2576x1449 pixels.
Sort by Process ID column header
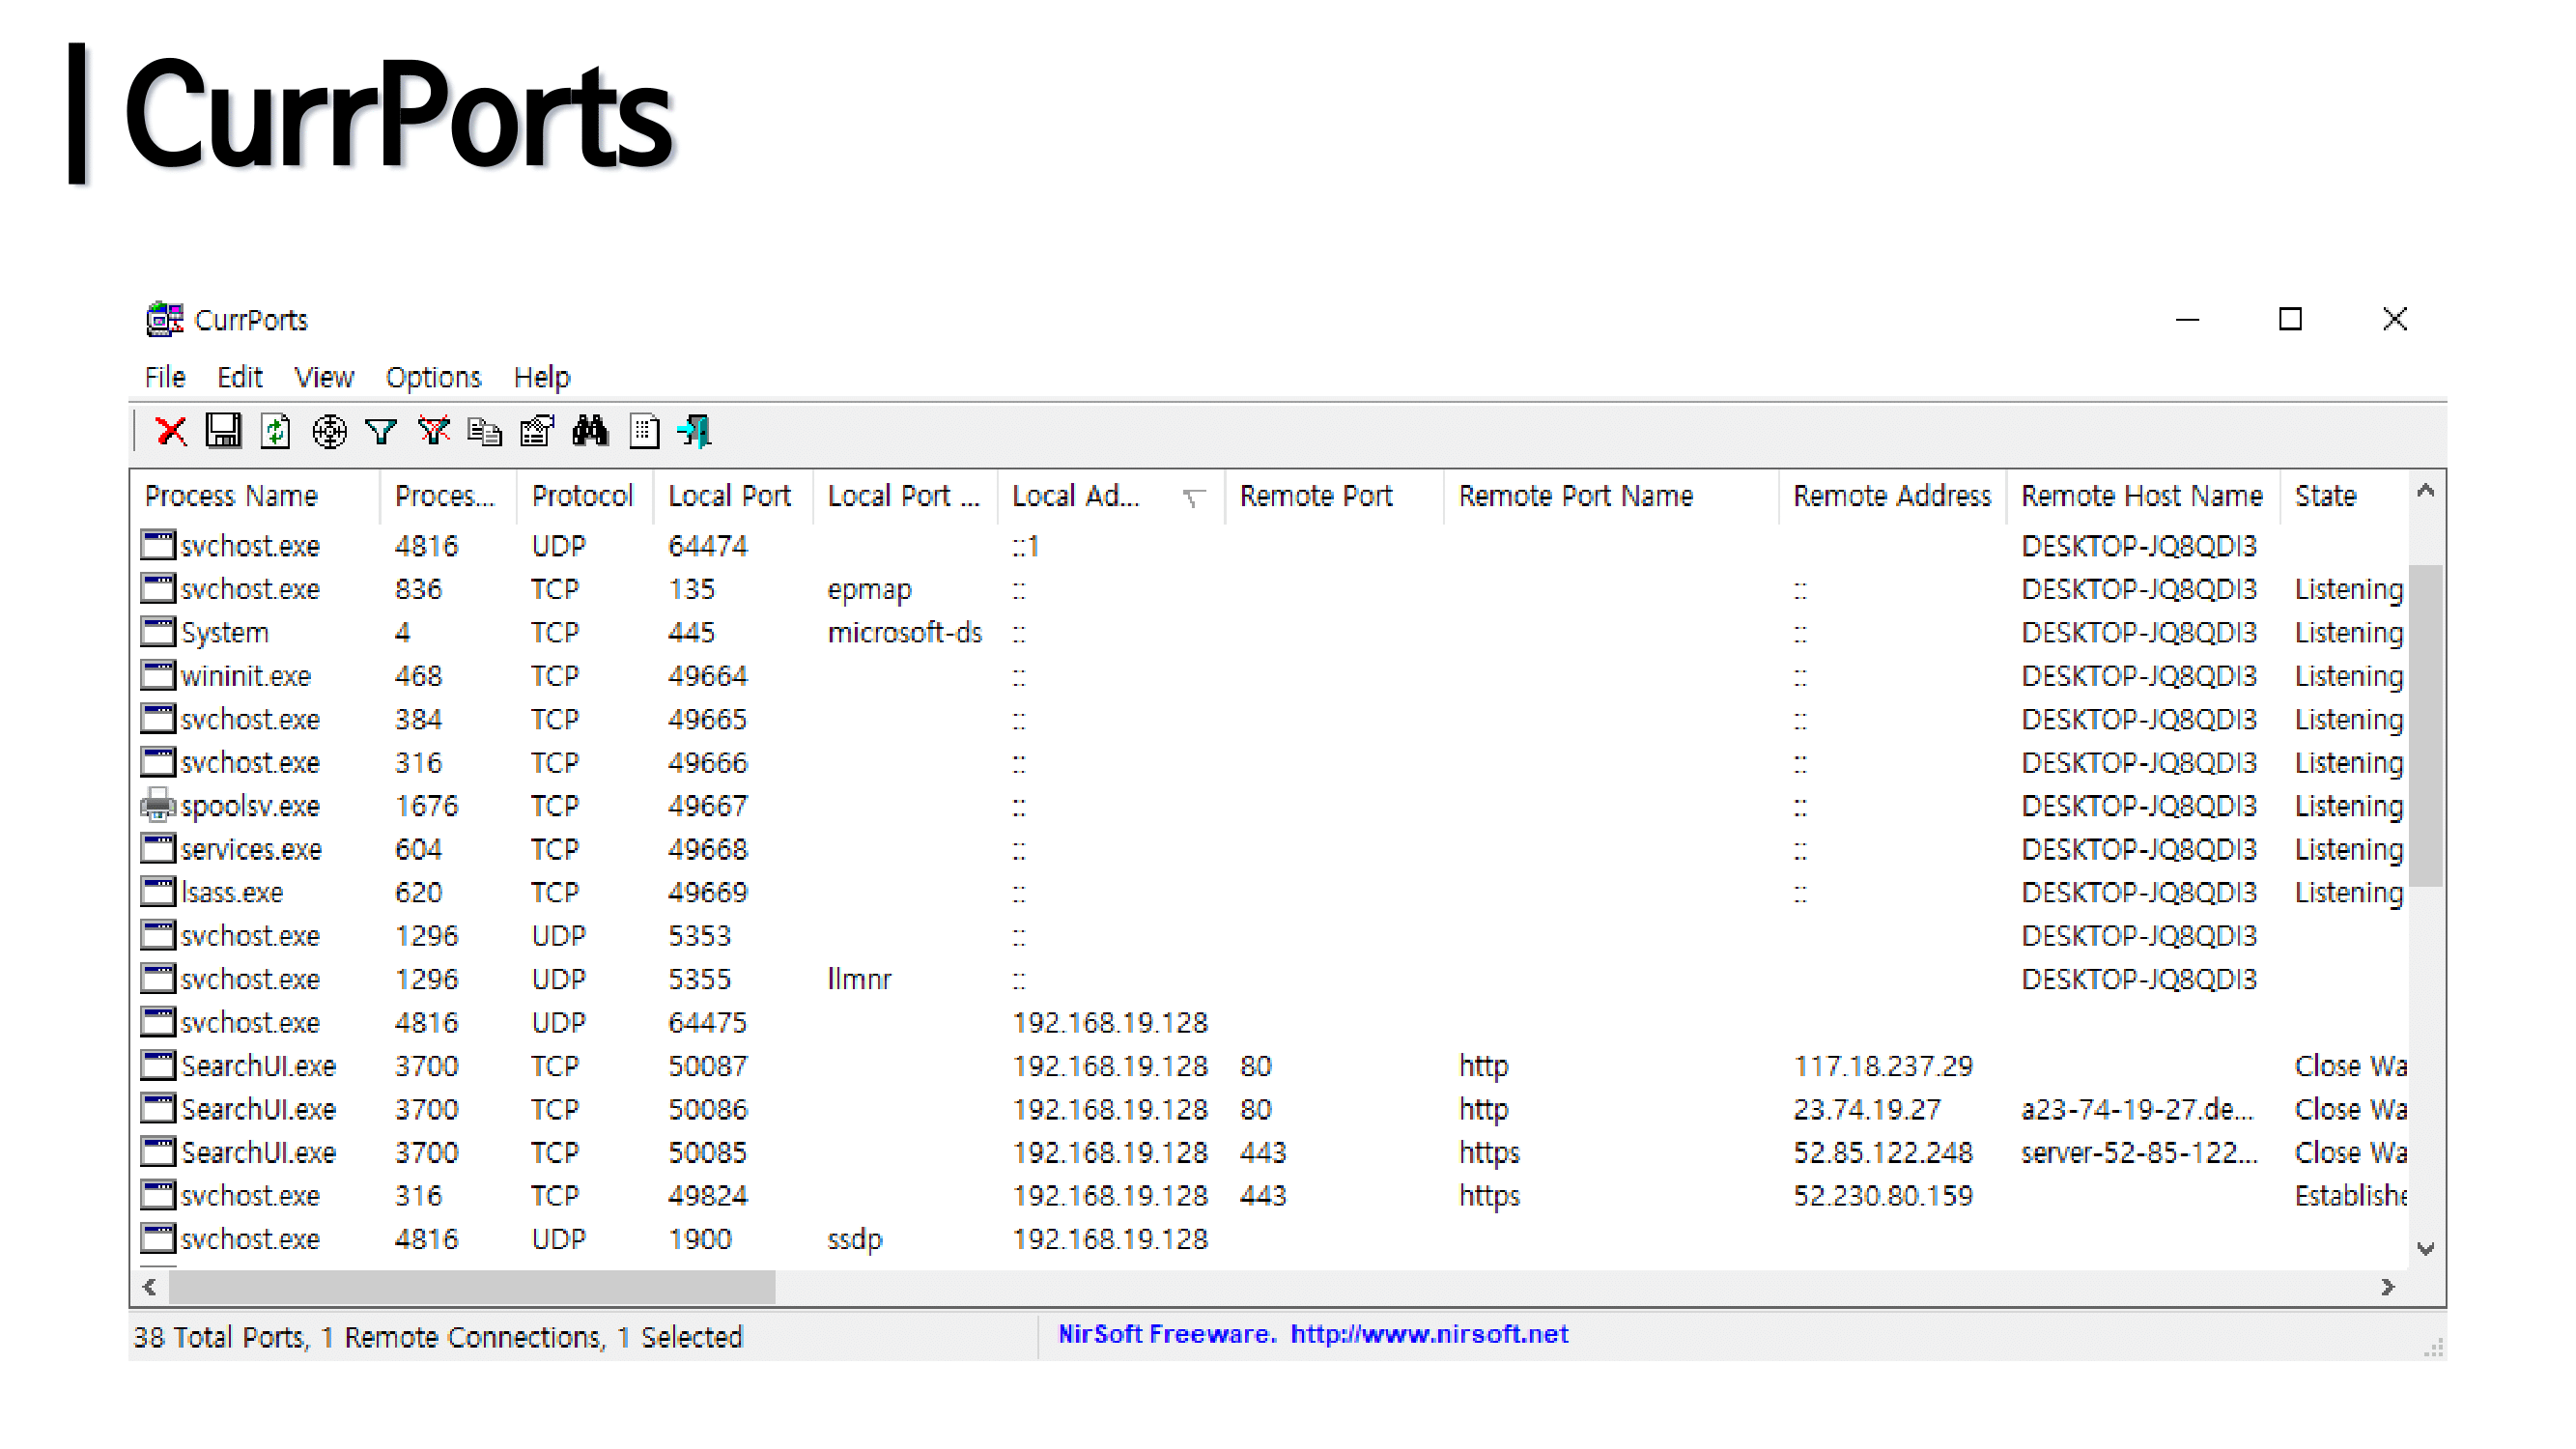448,496
